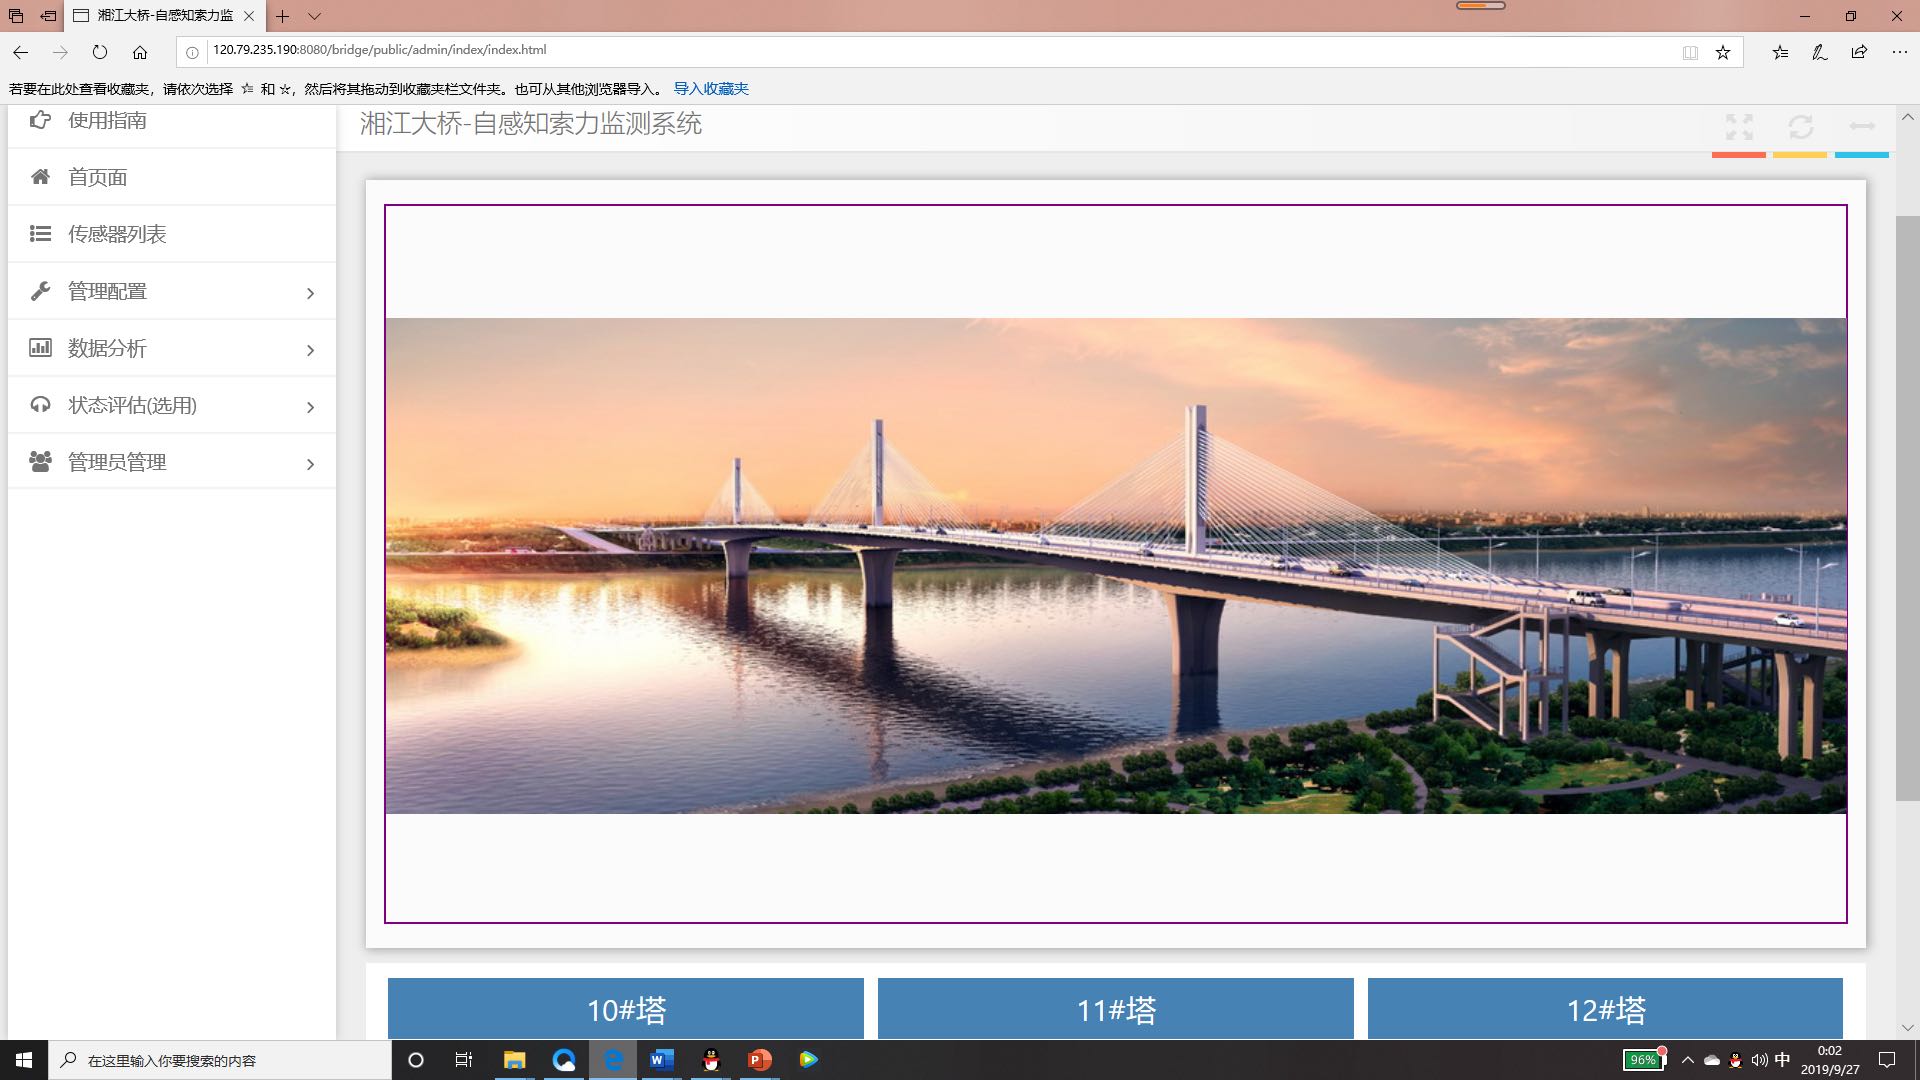Open Task View on the taskbar
1920x1080 pixels.
pos(464,1060)
